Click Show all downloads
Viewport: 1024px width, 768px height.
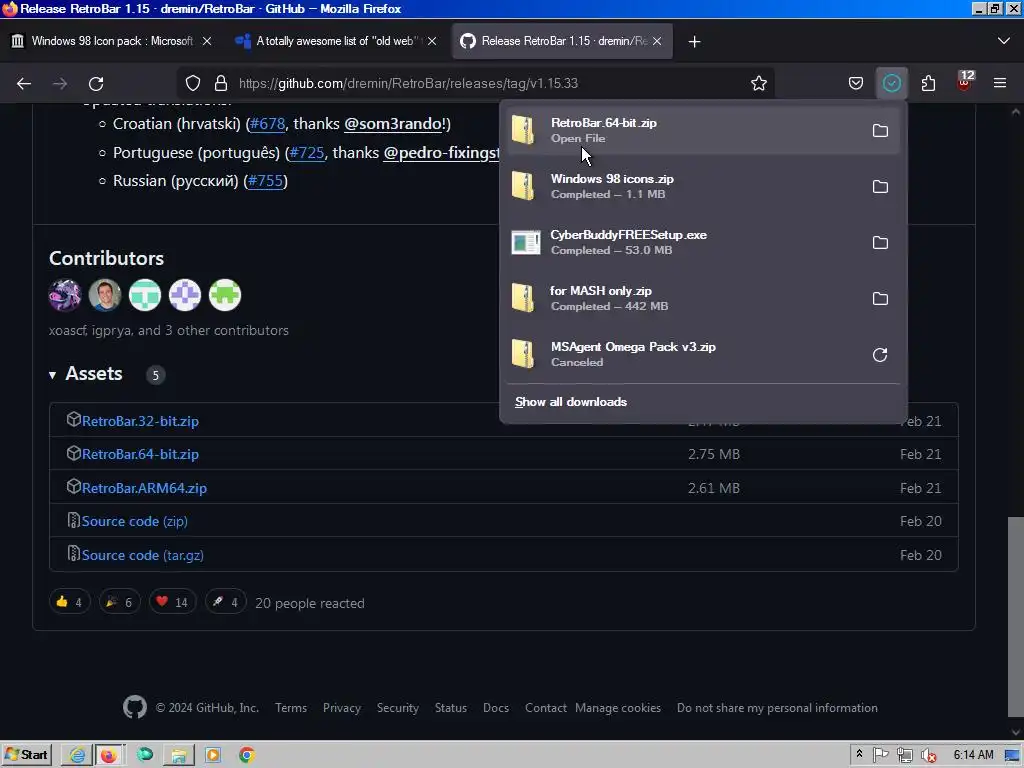tap(571, 402)
